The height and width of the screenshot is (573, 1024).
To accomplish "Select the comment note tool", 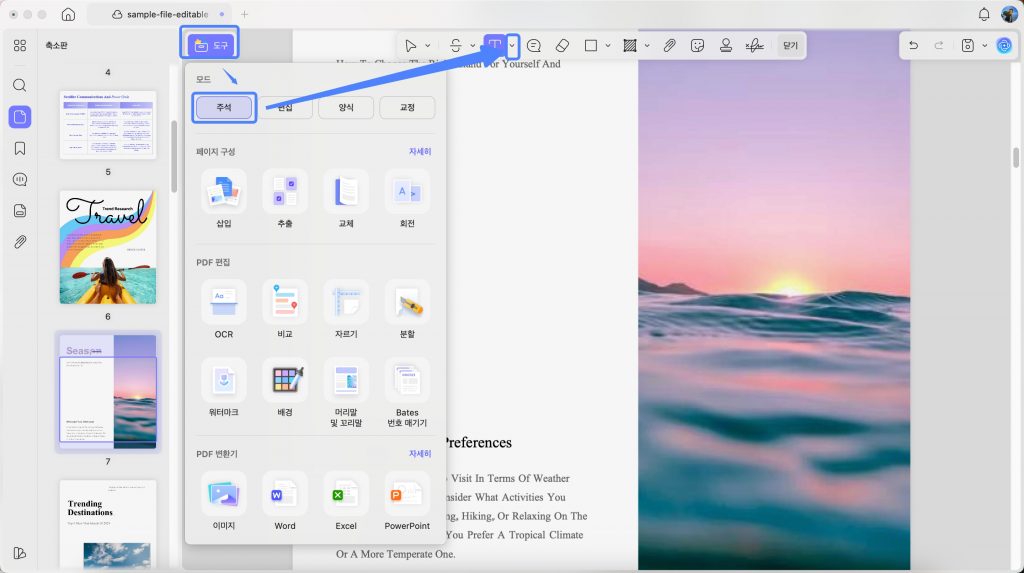I will pyautogui.click(x=534, y=46).
